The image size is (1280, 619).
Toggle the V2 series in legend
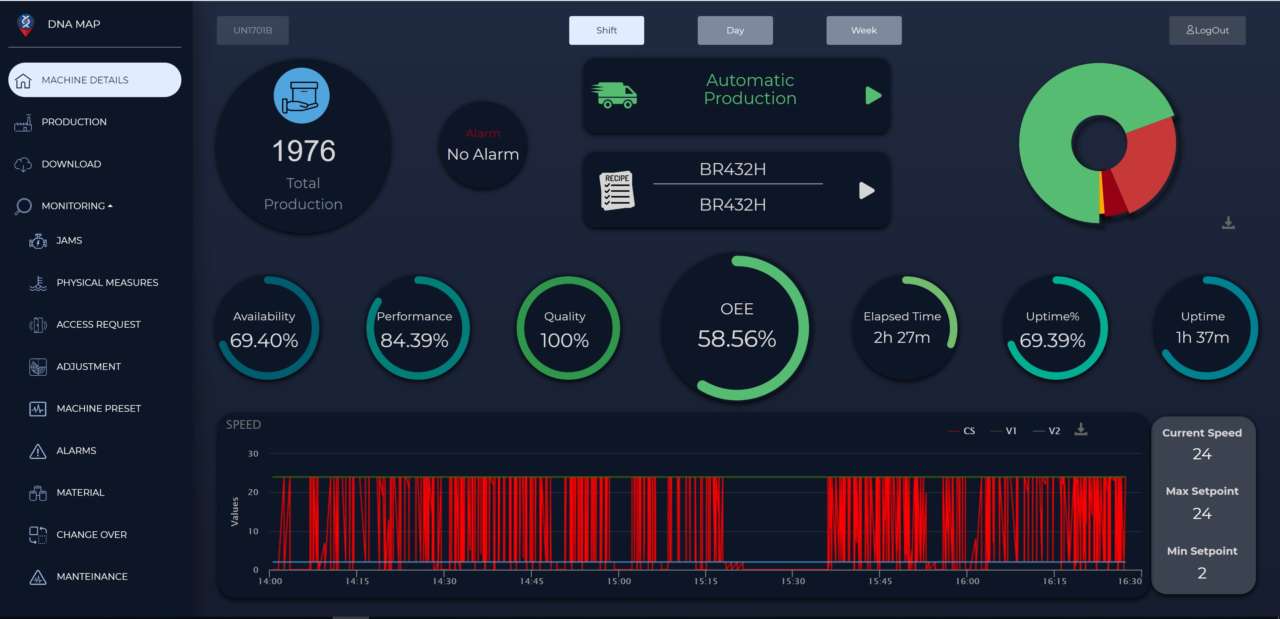tap(1047, 431)
